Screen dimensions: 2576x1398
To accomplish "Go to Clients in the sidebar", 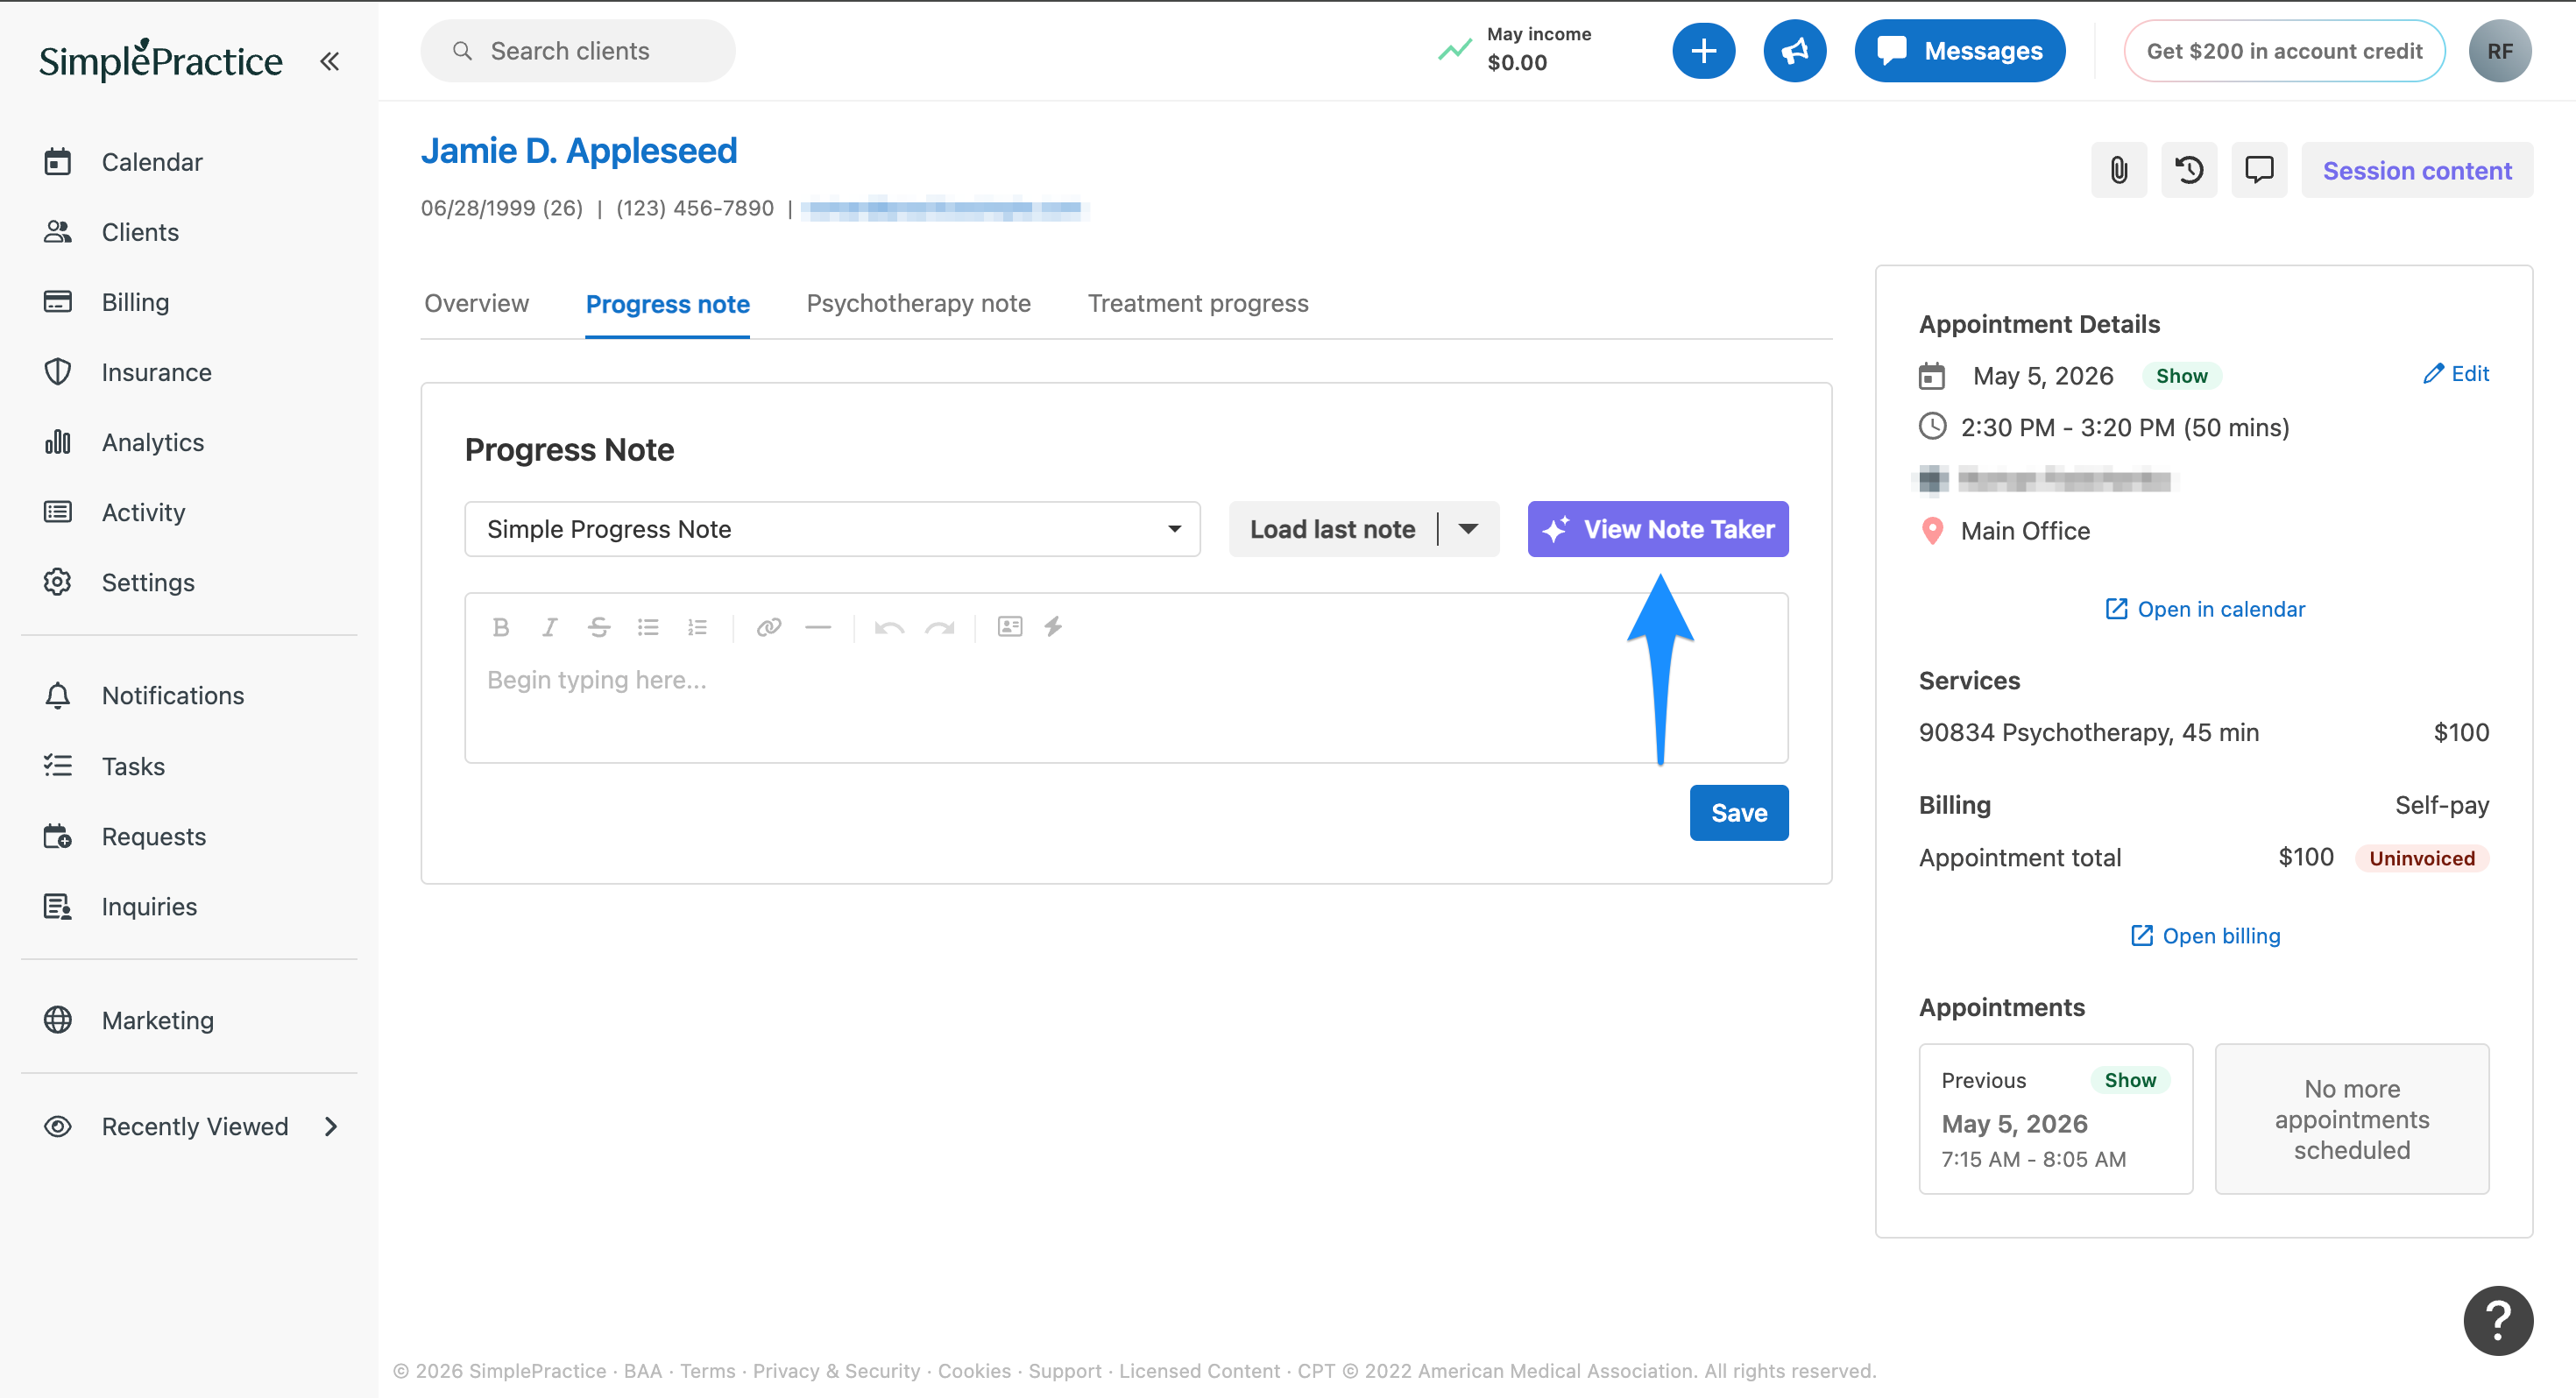I will click(140, 232).
